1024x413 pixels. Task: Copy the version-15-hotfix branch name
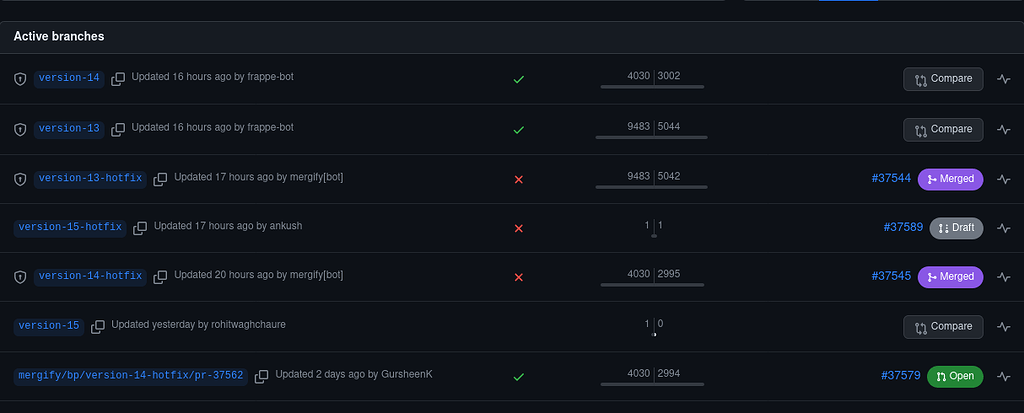click(x=140, y=229)
